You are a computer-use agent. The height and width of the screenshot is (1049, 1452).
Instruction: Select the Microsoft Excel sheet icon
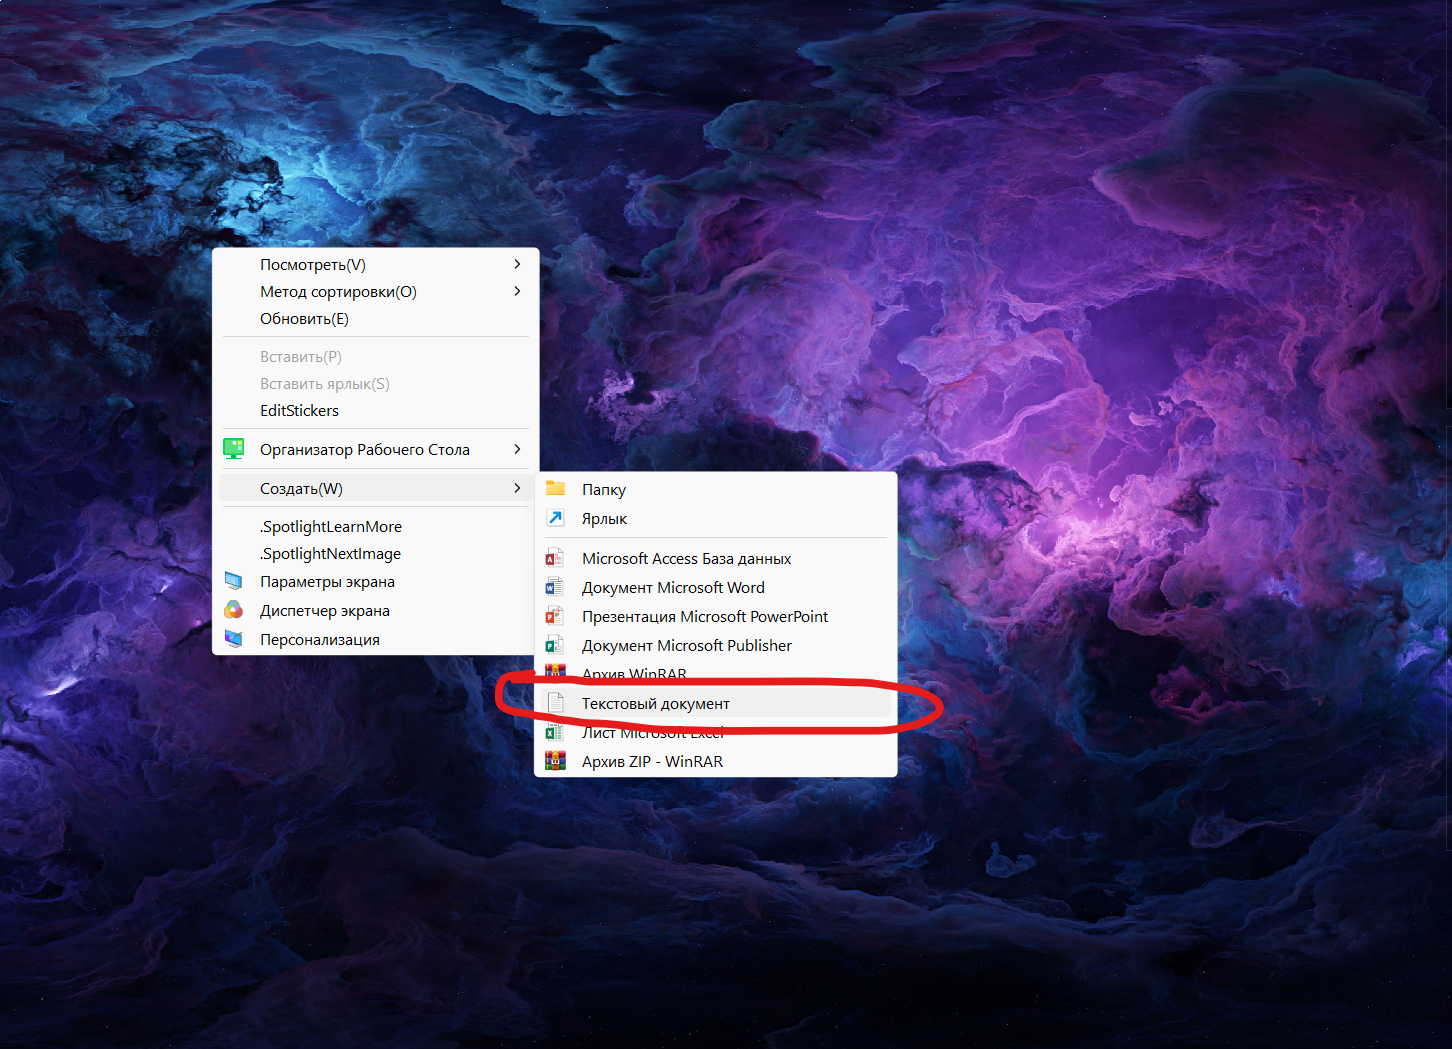pos(555,731)
